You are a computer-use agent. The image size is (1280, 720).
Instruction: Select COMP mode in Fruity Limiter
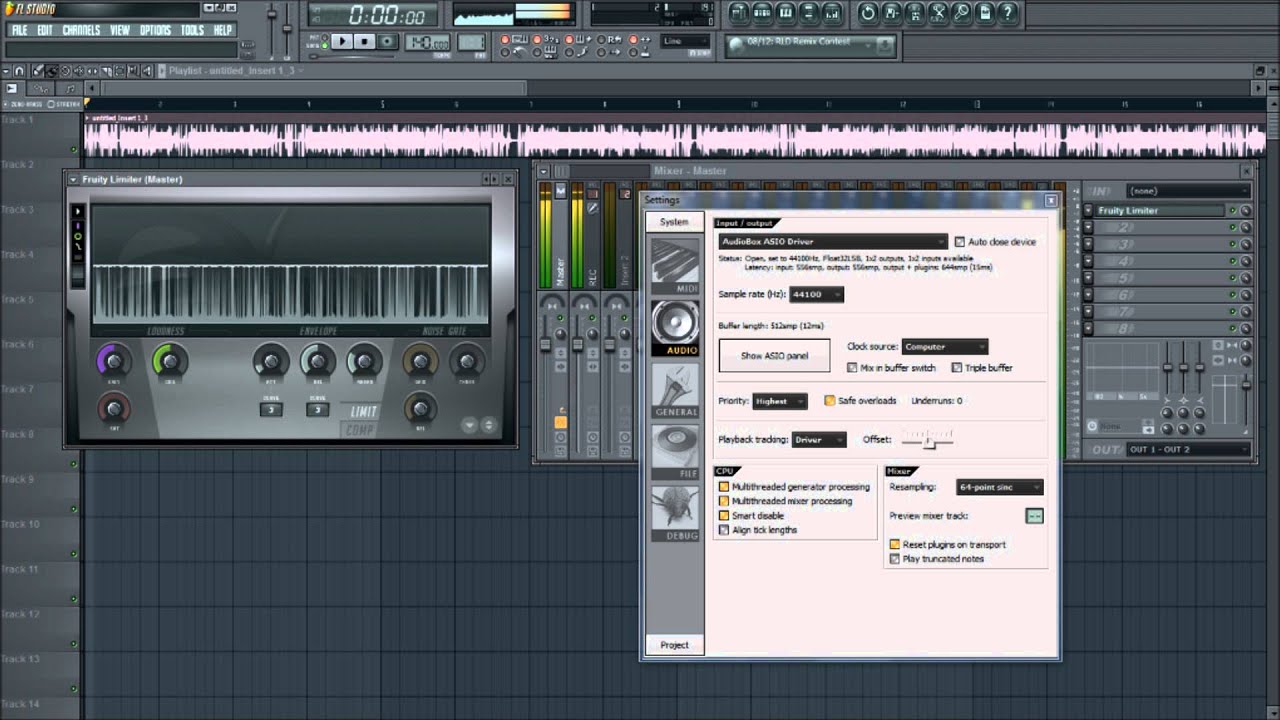(x=359, y=430)
